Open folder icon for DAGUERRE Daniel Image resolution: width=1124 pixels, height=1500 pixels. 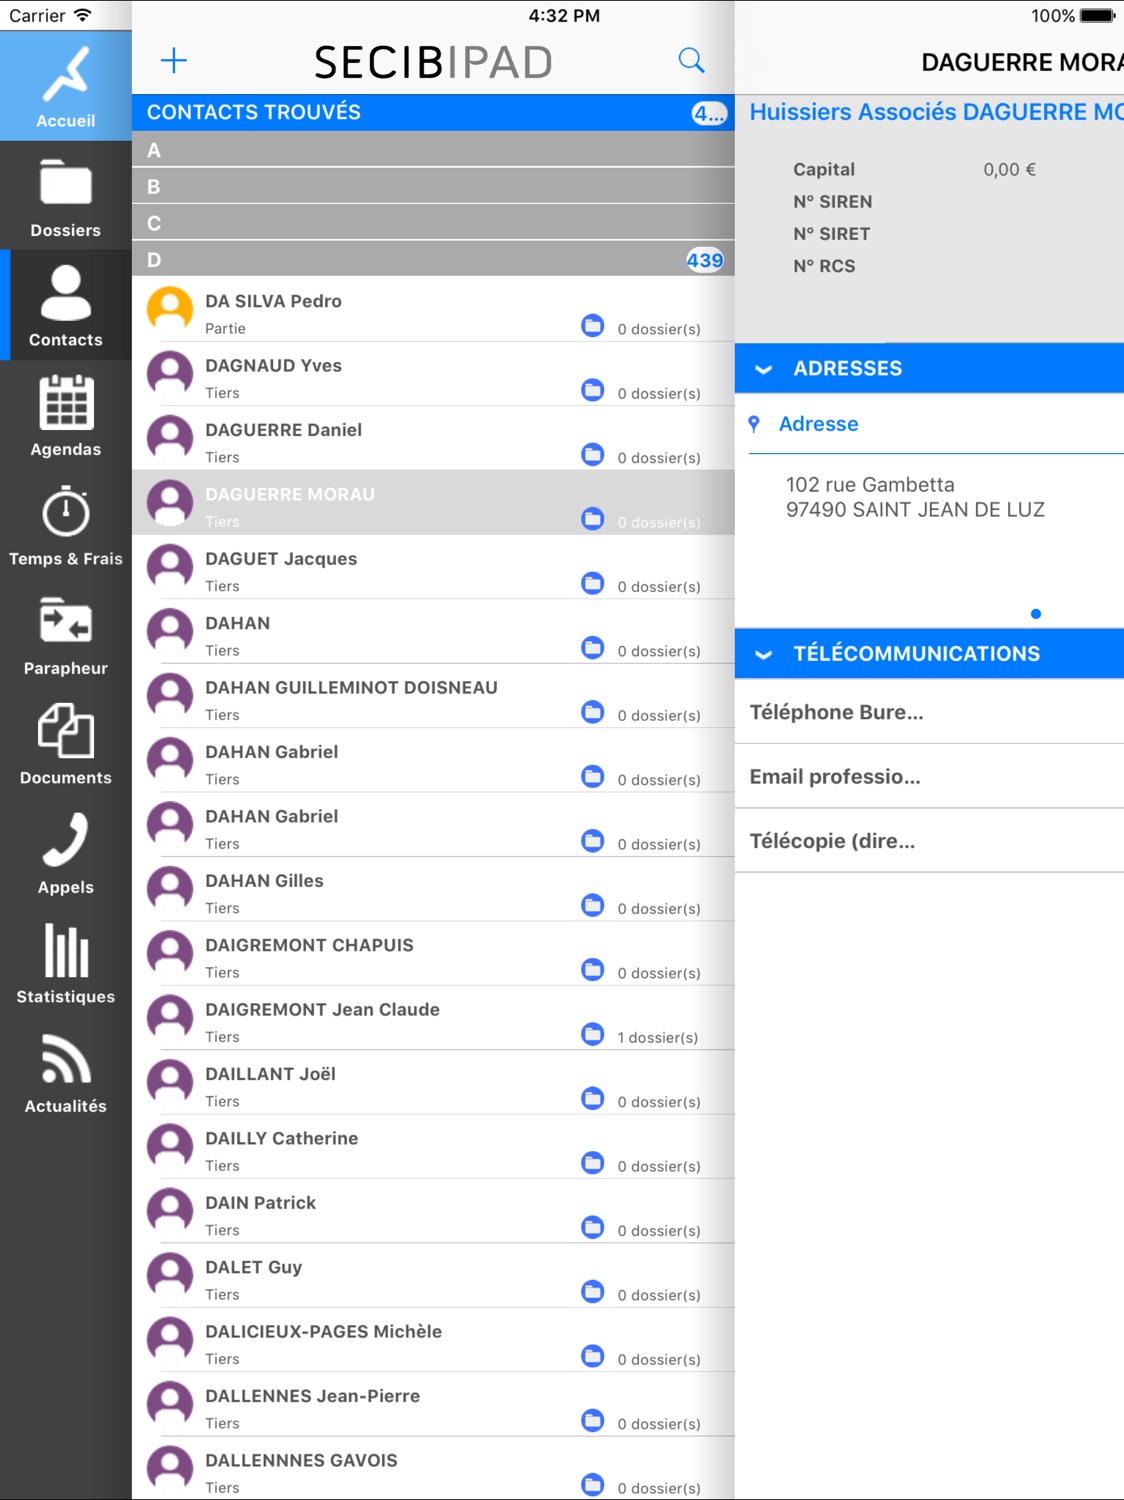pos(593,455)
